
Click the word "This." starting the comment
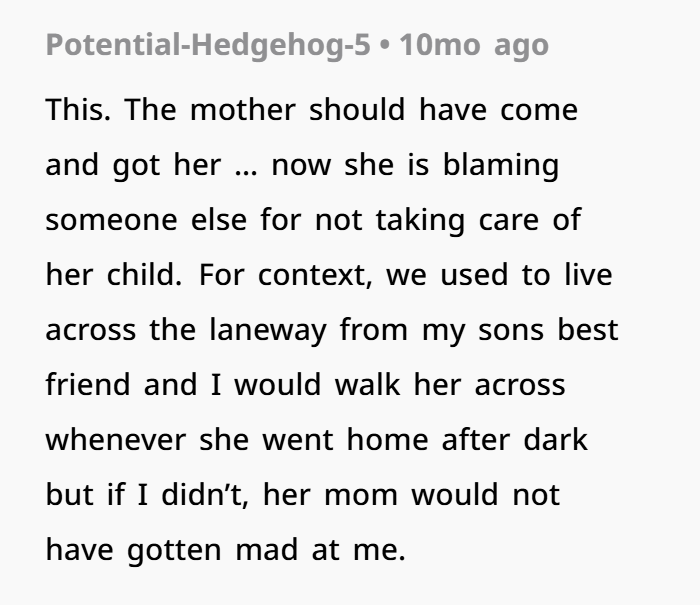[x=74, y=110]
